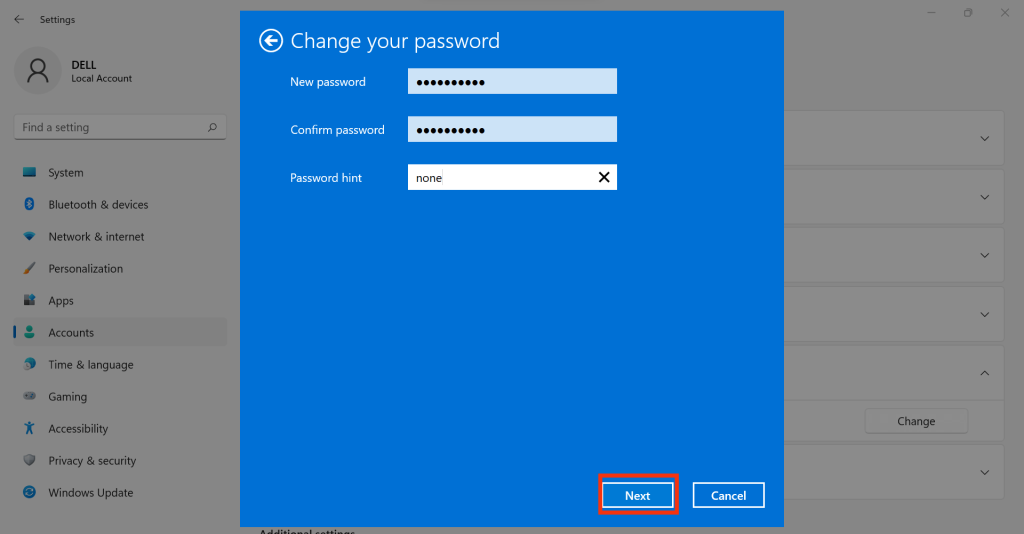The width and height of the screenshot is (1024, 534).
Task: Restore down the Settings window
Action: tap(968, 12)
